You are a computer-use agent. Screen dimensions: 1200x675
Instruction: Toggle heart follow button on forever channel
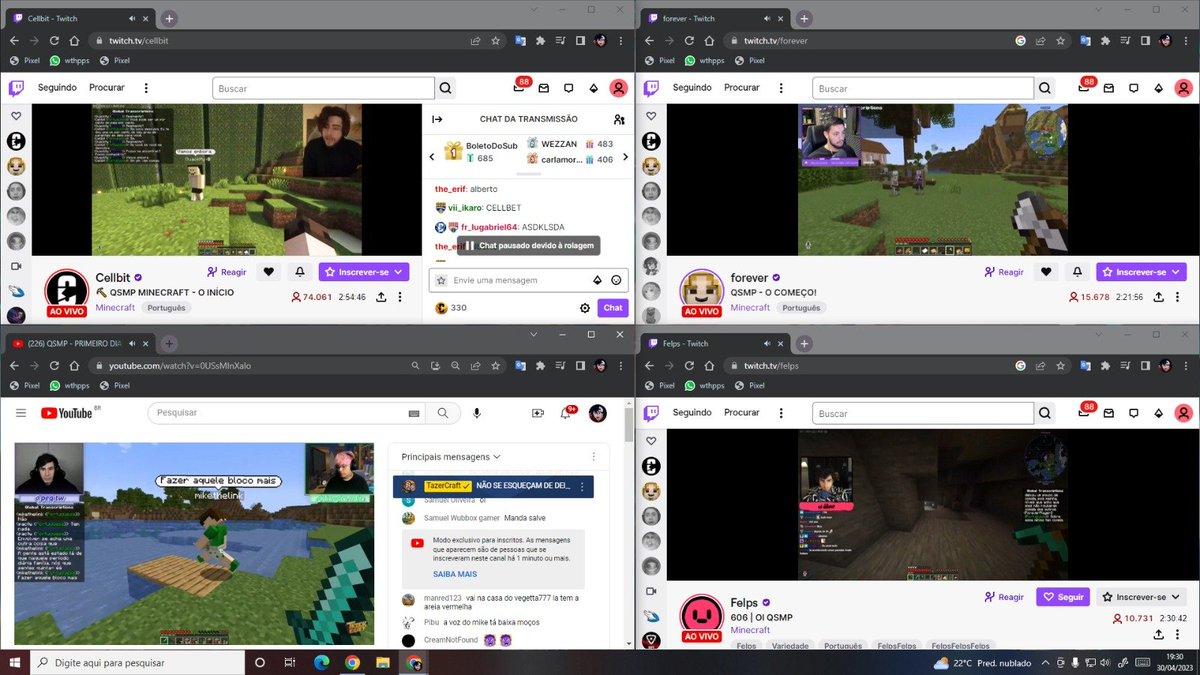point(1046,272)
